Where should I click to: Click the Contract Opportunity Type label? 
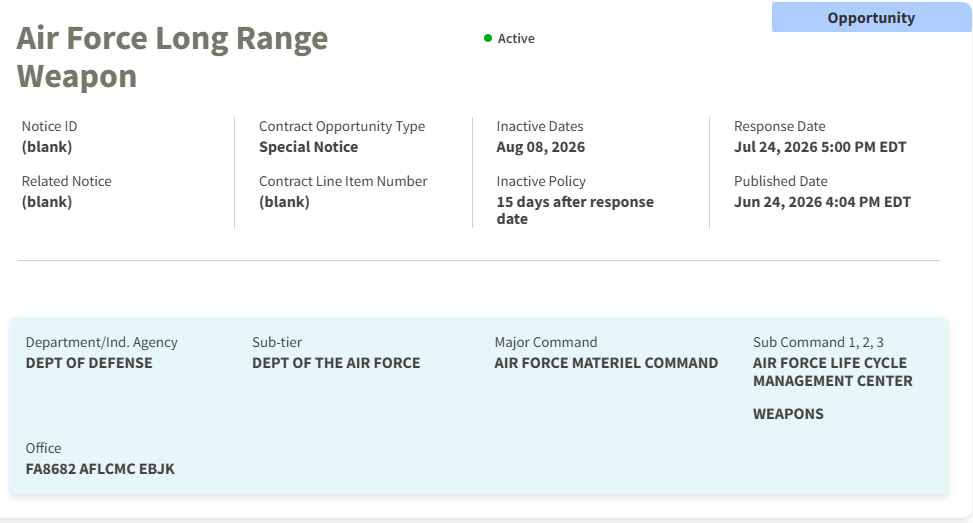[342, 126]
